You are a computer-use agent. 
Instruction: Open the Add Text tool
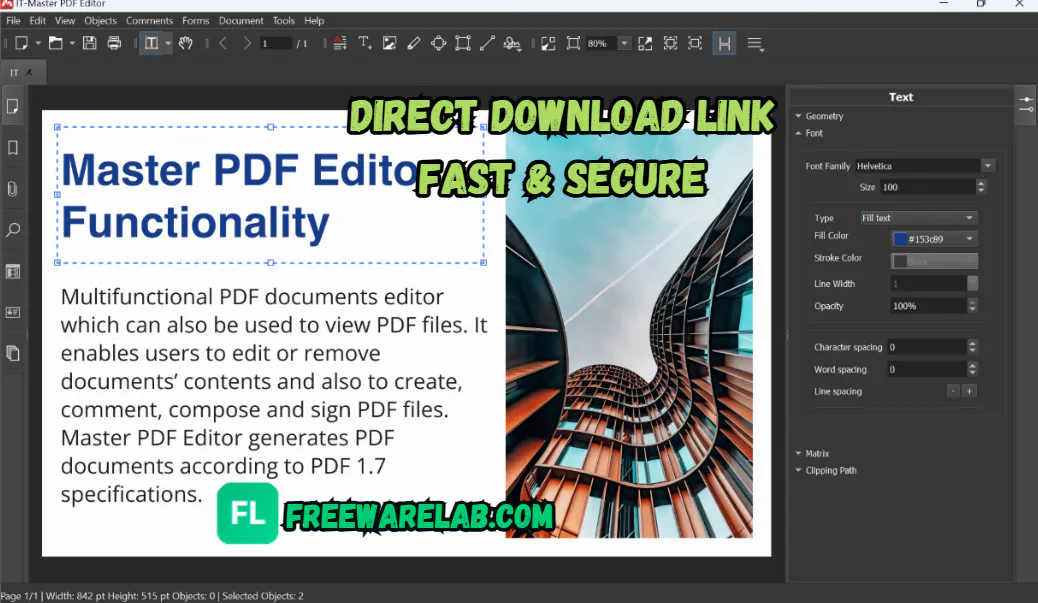point(366,43)
